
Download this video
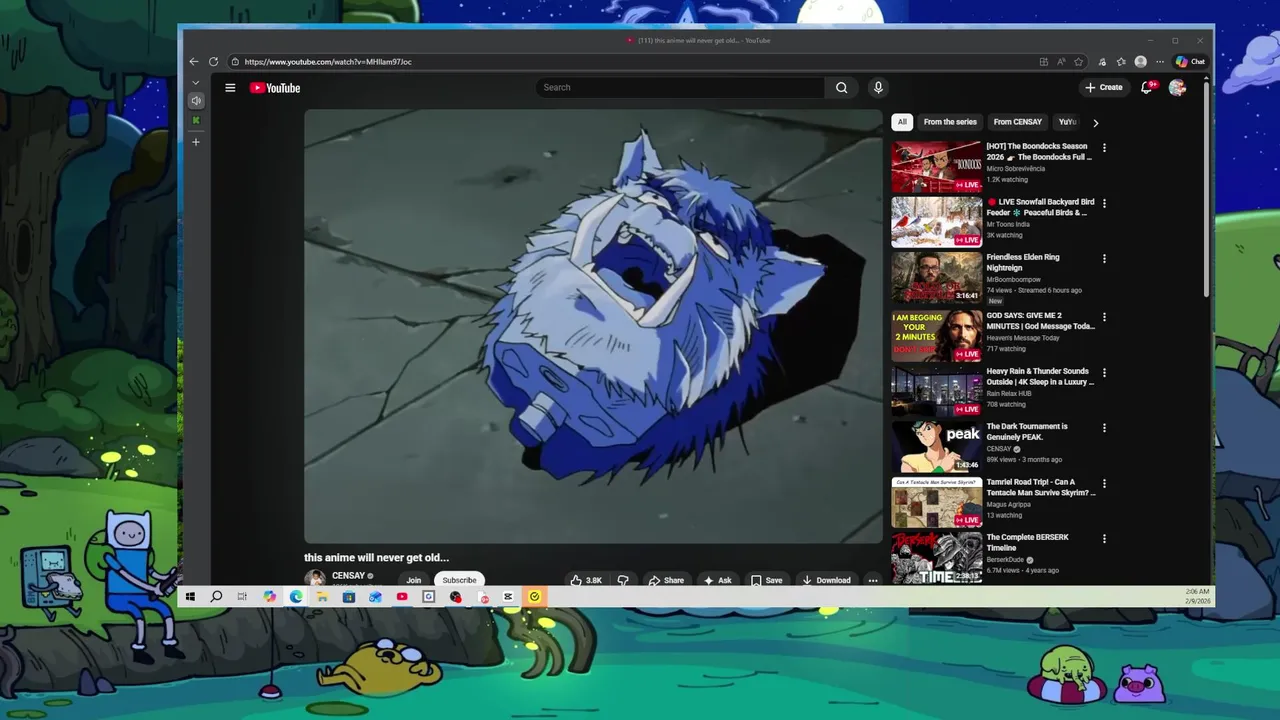pos(826,580)
